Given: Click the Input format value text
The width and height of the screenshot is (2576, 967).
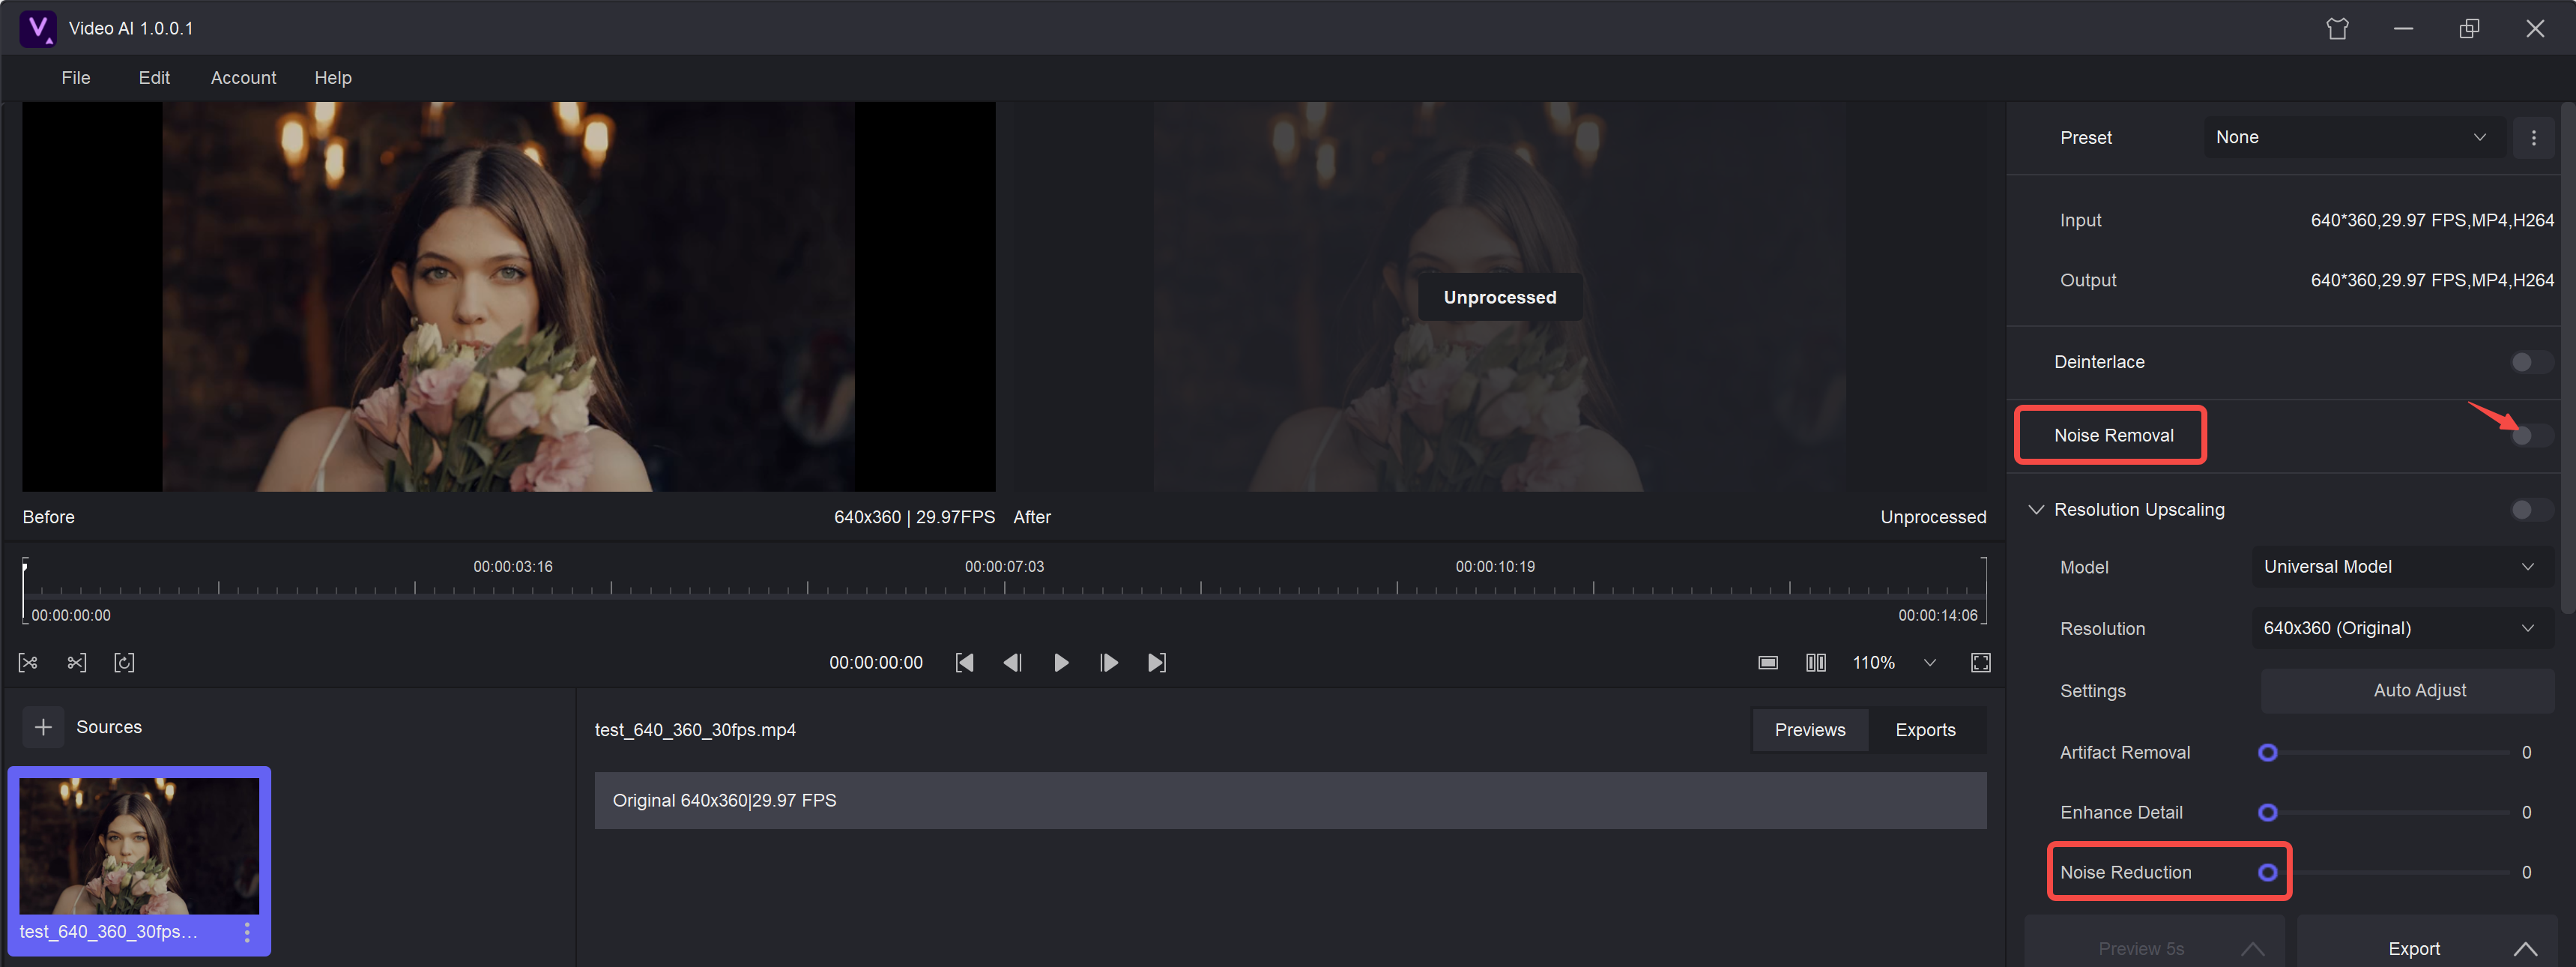Looking at the screenshot, I should 2431,220.
